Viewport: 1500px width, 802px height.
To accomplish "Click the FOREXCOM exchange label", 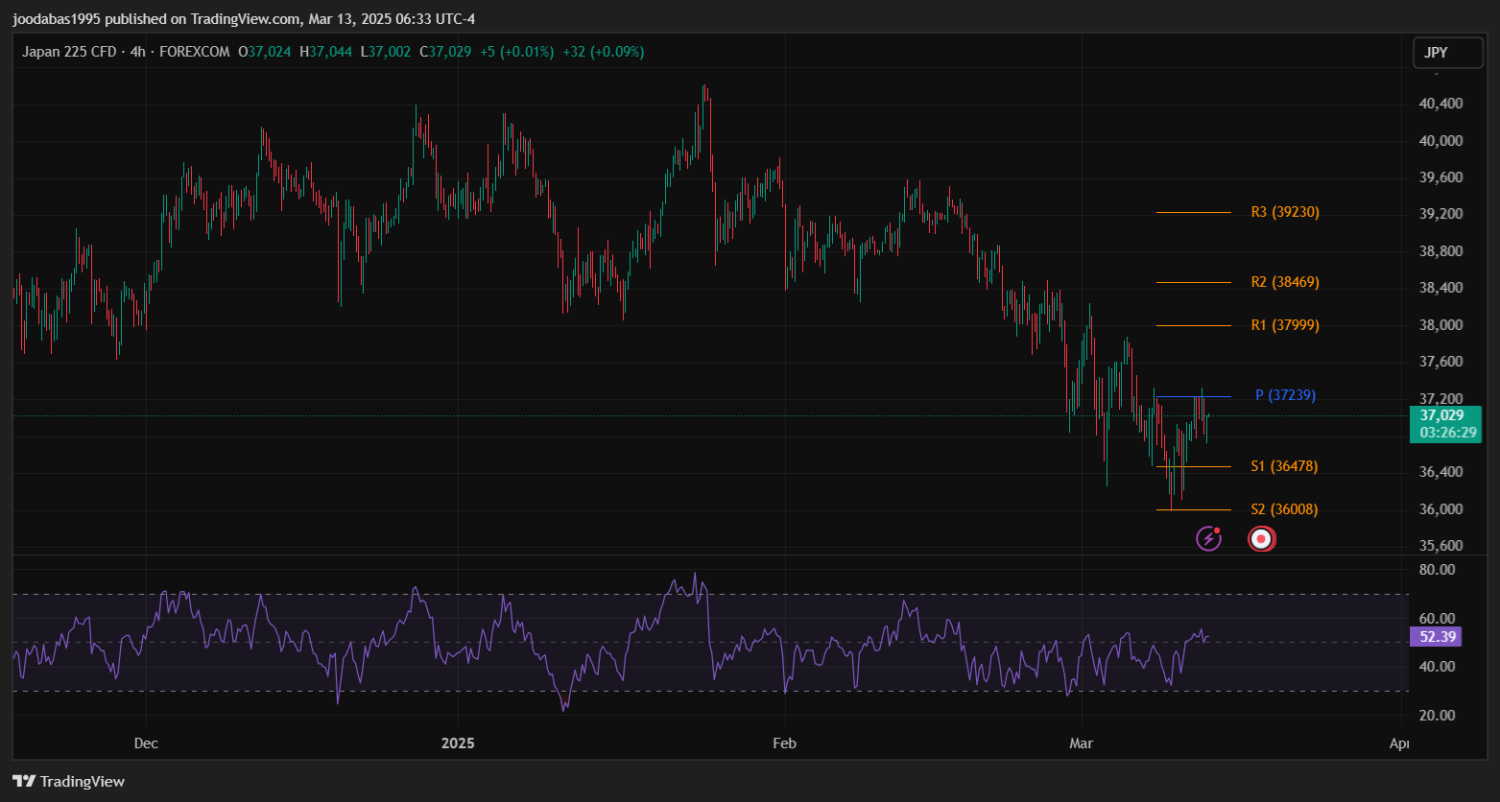I will click(194, 51).
